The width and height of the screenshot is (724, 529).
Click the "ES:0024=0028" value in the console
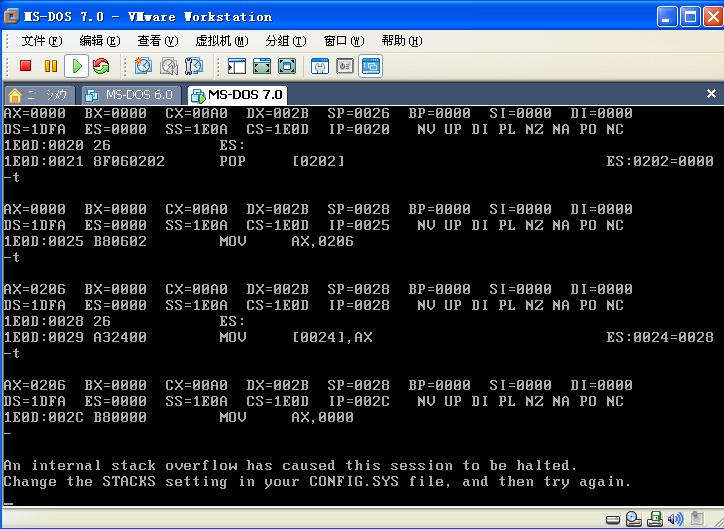[x=660, y=337]
